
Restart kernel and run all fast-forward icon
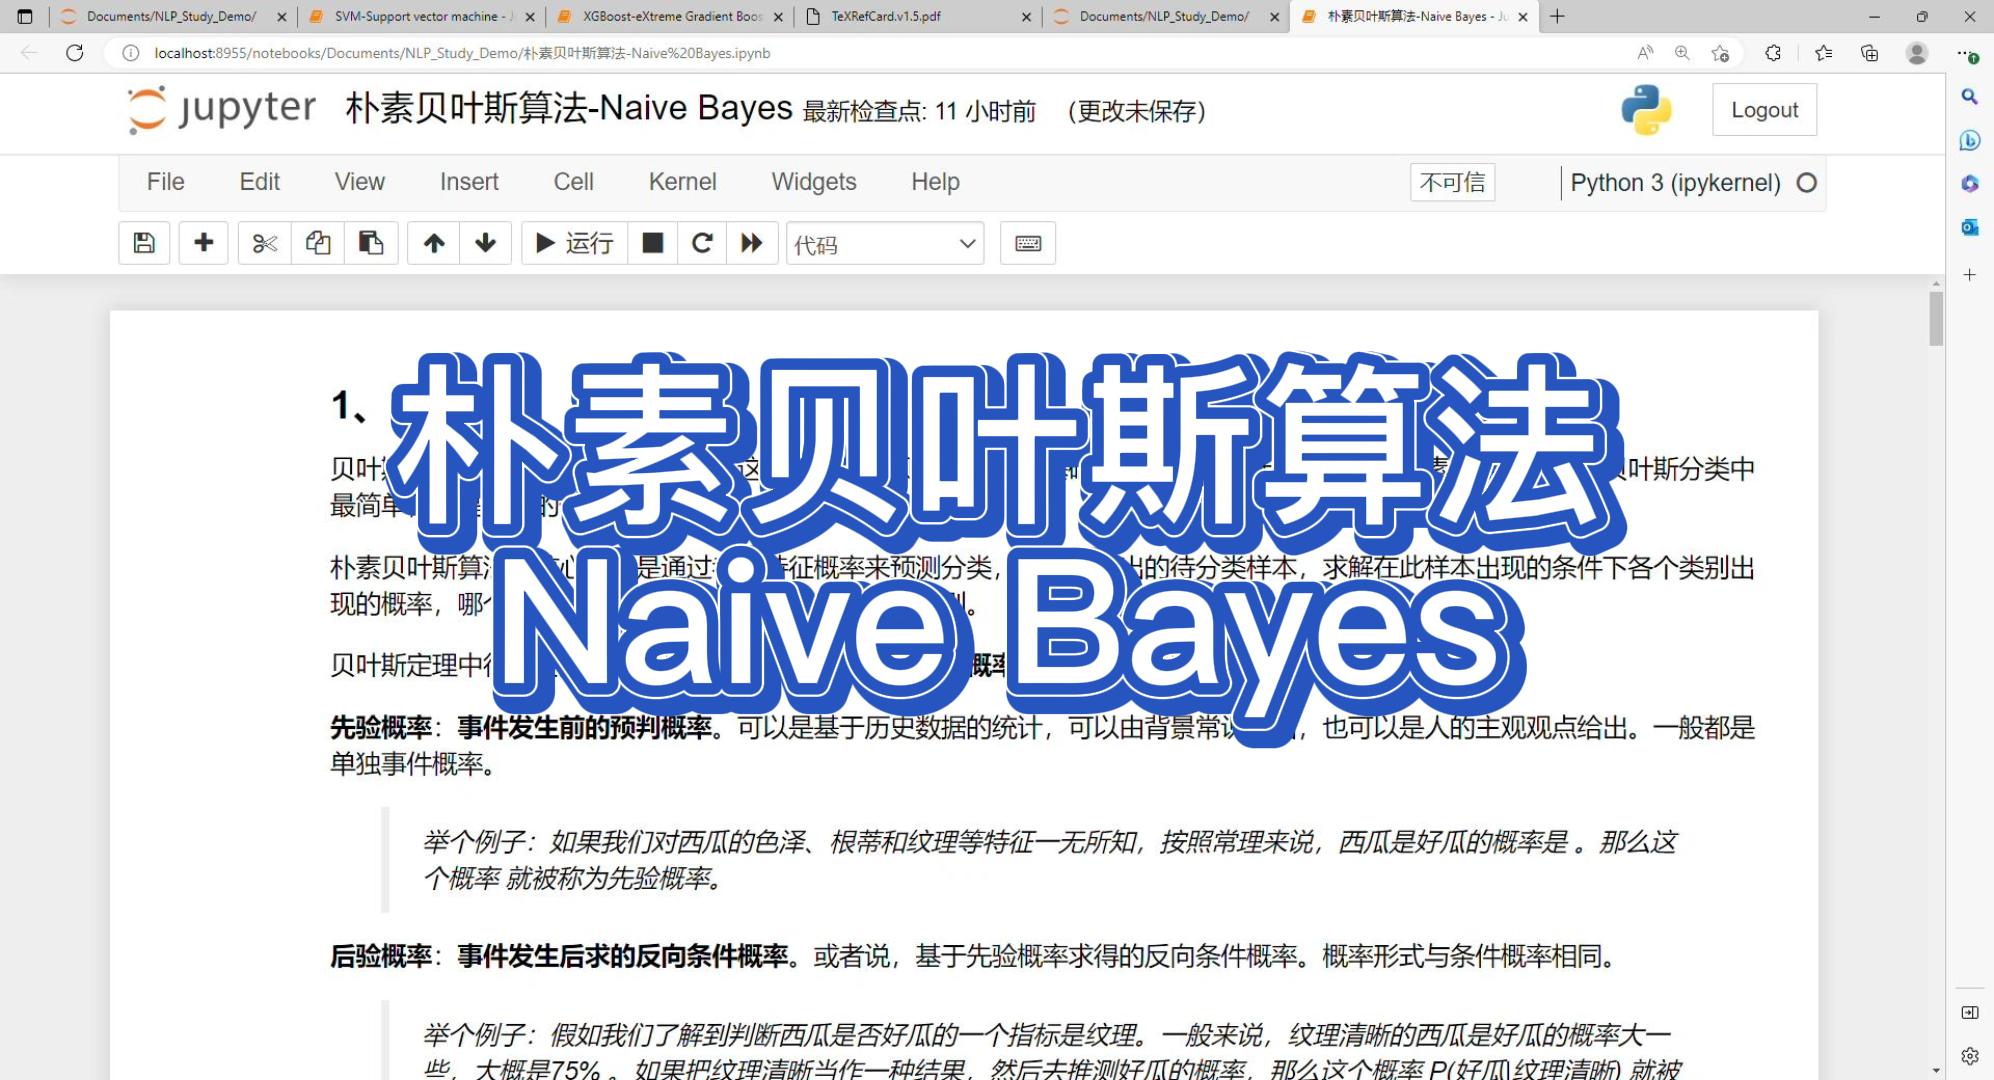[752, 243]
